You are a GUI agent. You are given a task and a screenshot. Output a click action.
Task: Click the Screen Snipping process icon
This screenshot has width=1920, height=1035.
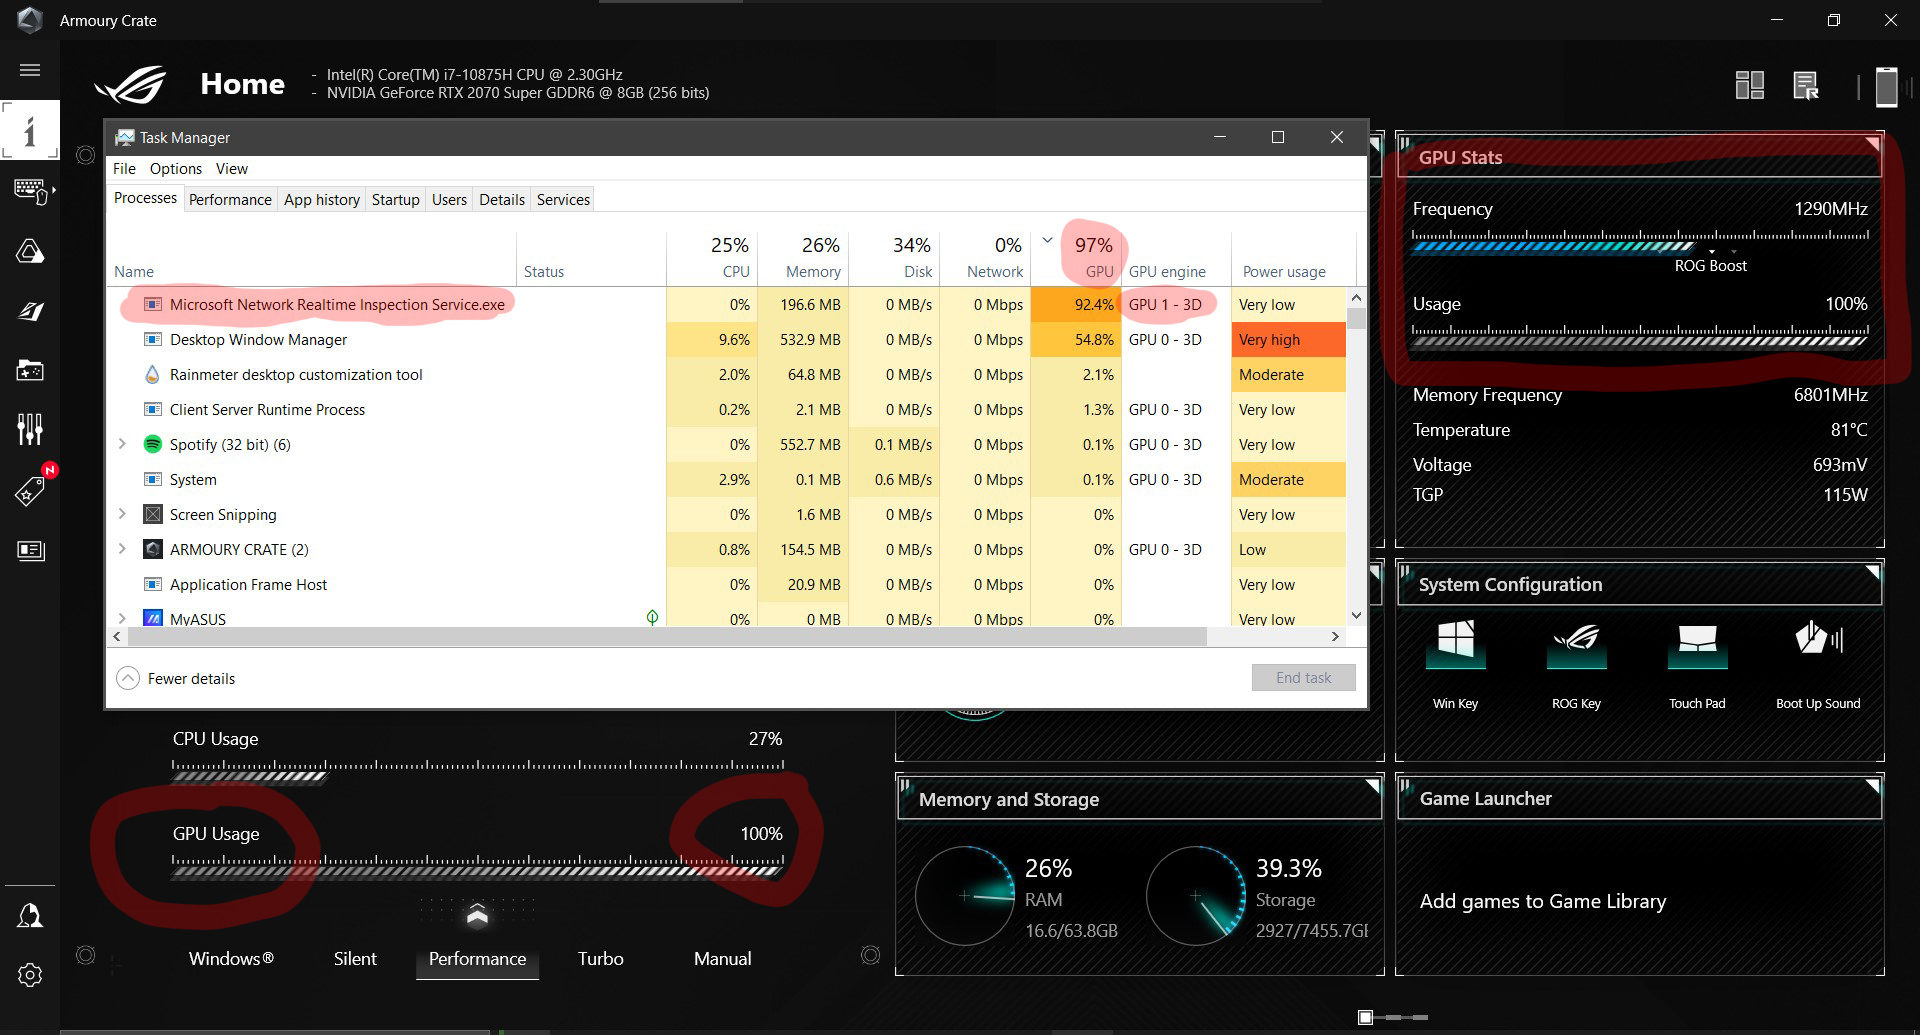pos(152,514)
